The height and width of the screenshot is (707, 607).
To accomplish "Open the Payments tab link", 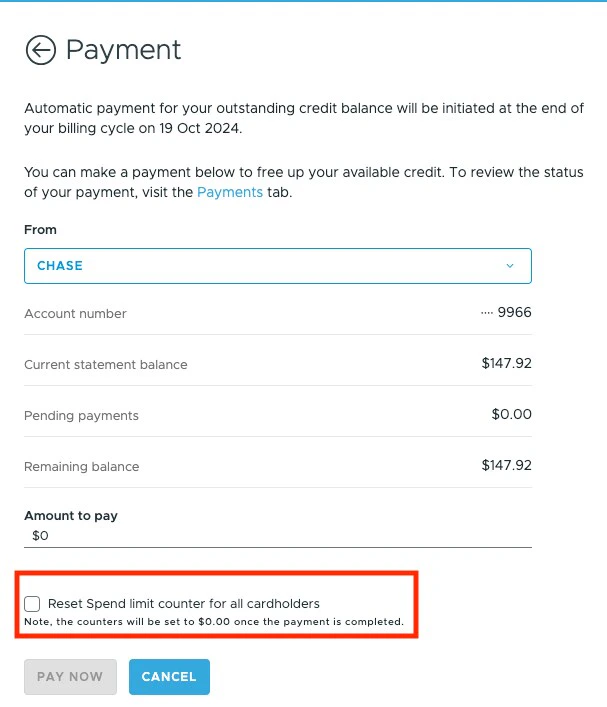I will click(x=229, y=192).
